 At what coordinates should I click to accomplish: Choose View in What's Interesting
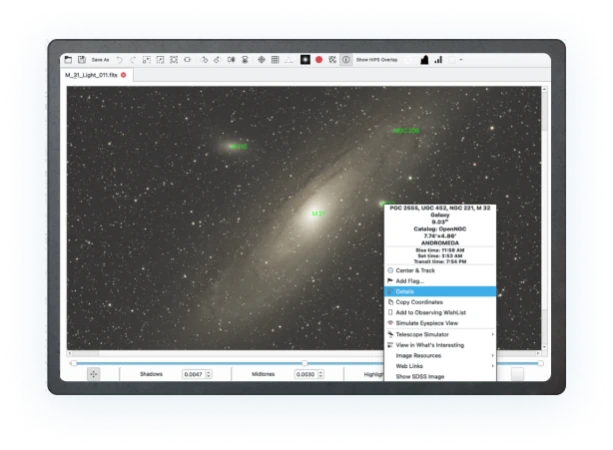coord(440,345)
